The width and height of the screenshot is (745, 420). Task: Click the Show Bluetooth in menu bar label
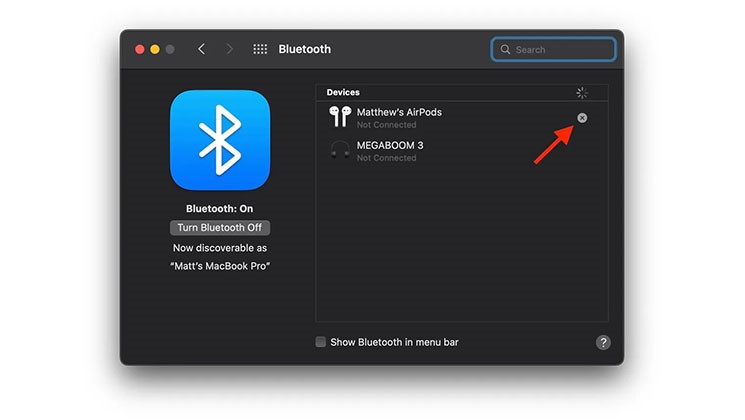394,342
